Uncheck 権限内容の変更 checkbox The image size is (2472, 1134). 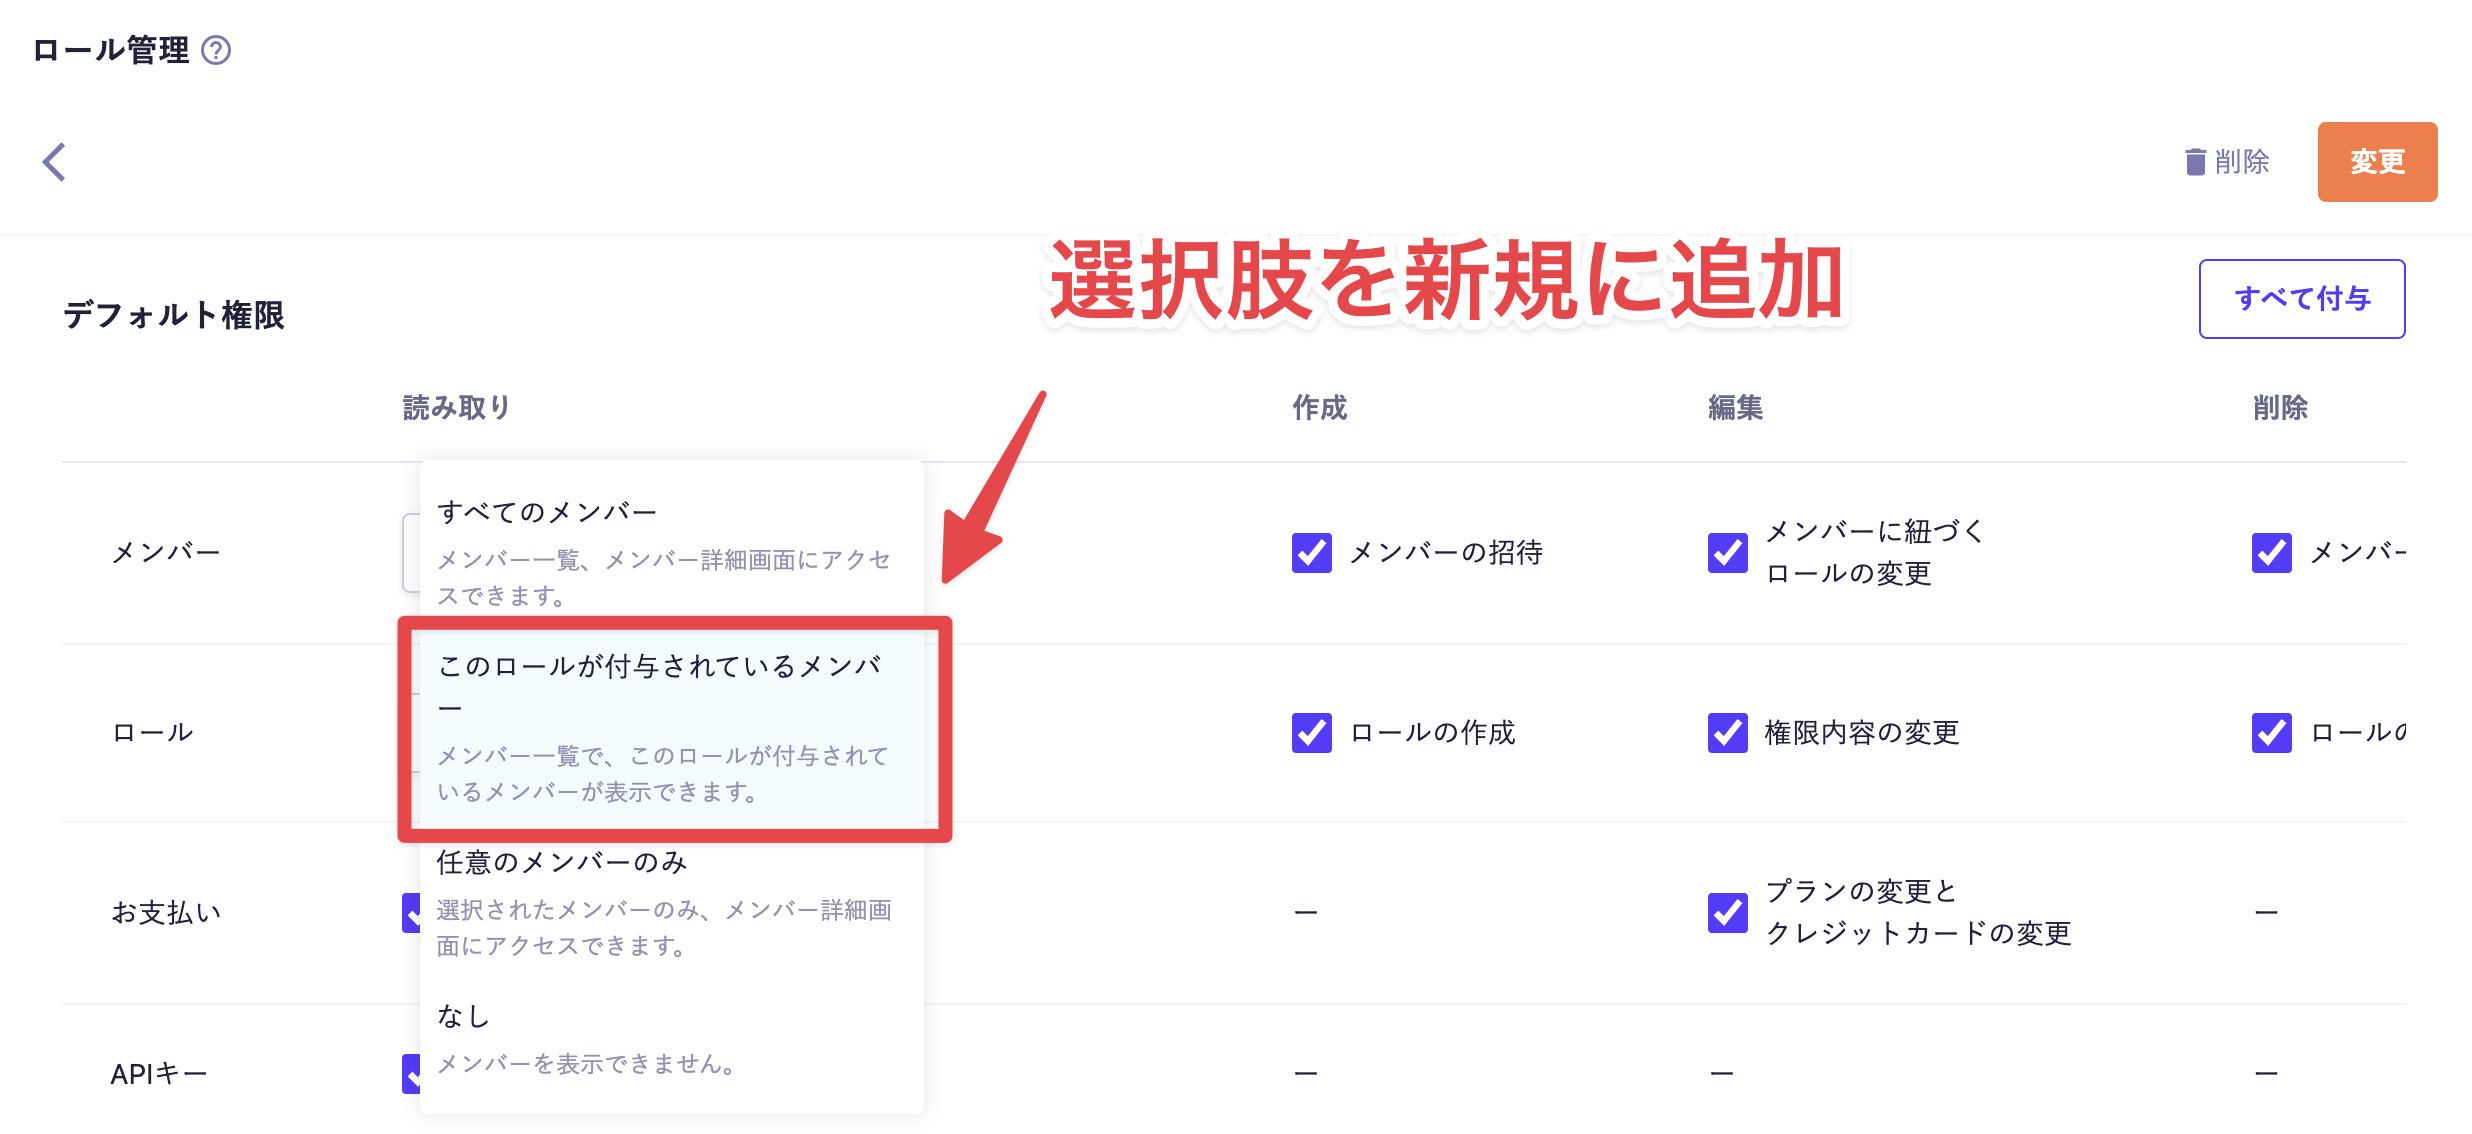coord(1727,733)
